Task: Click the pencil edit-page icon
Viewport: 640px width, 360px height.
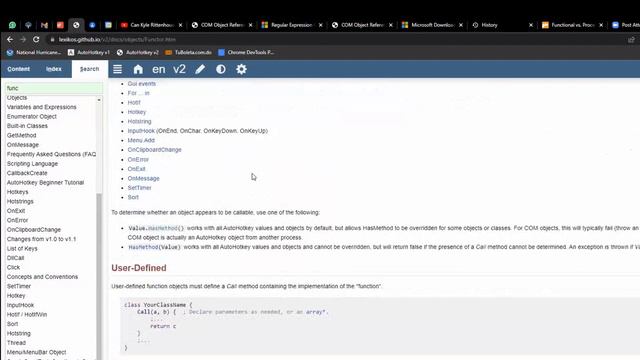Action: 200,69
